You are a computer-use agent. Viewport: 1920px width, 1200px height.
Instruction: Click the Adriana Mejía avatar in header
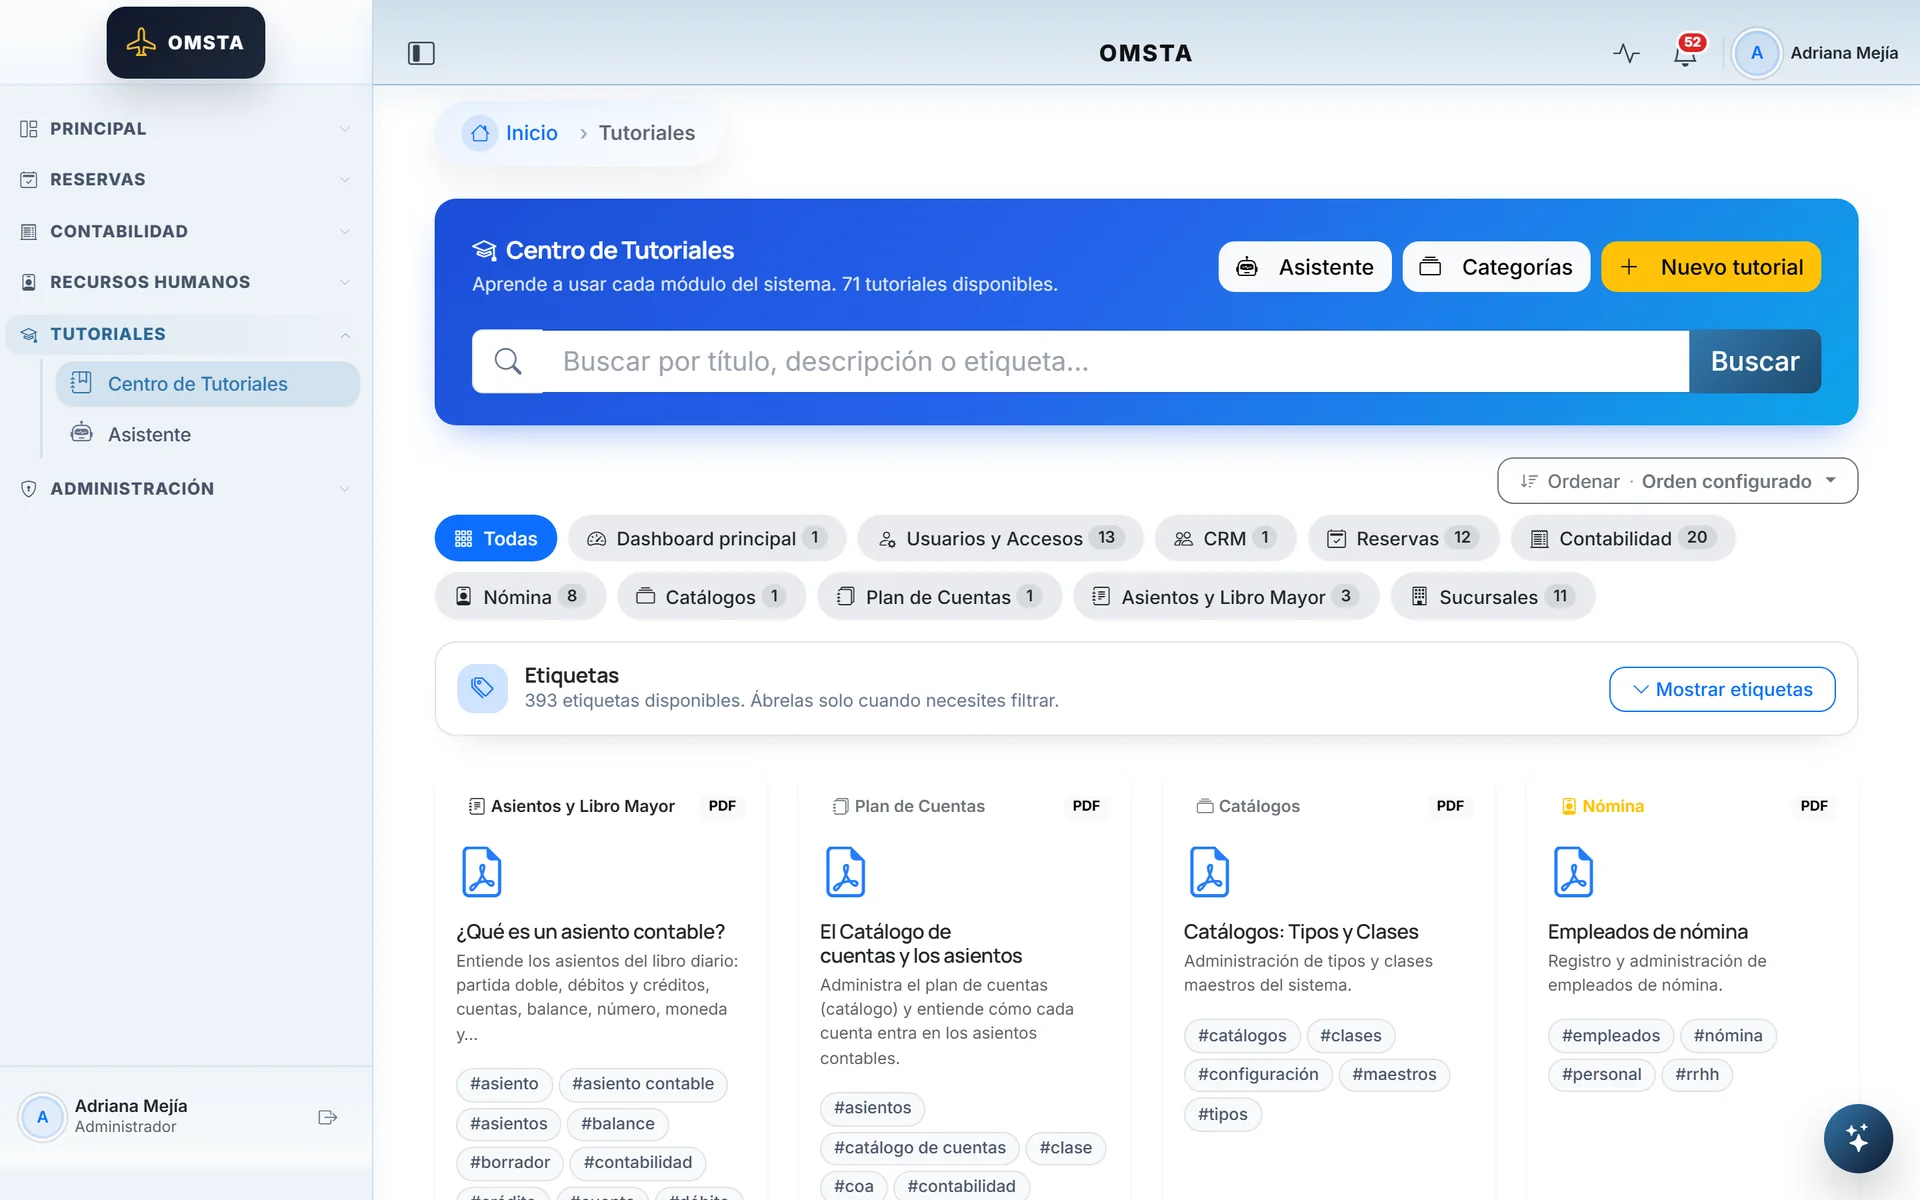(1757, 53)
